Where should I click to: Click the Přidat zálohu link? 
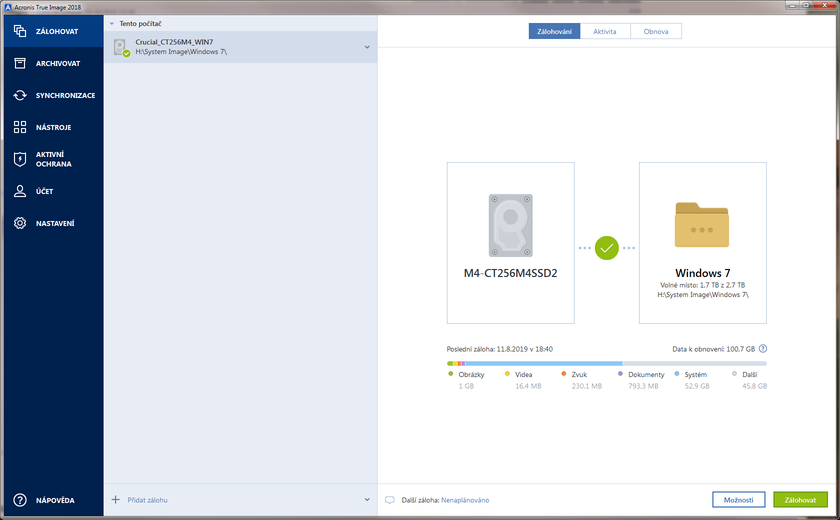click(x=147, y=500)
